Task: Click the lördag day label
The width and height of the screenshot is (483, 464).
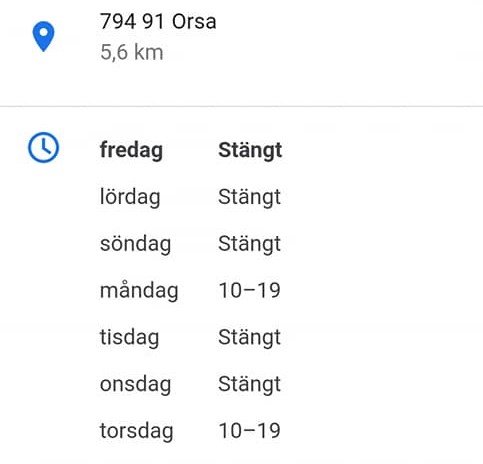Action: 130,197
